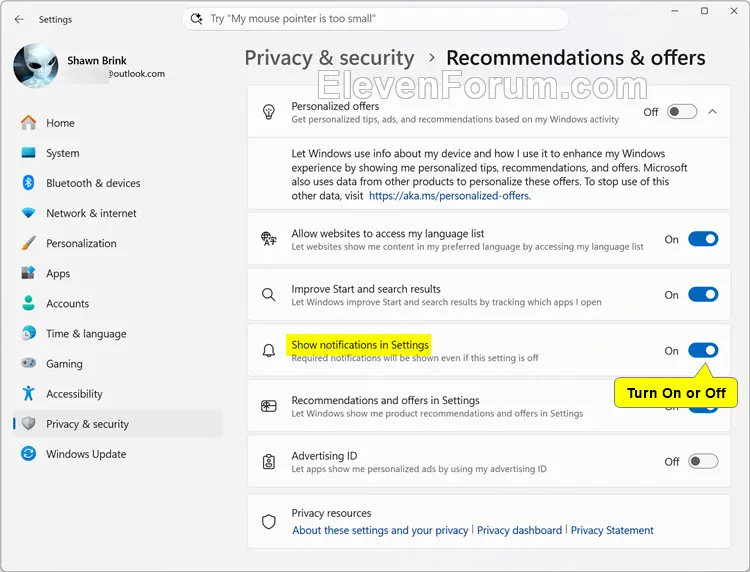
Task: Click the back arrow in Settings
Action: coord(19,19)
